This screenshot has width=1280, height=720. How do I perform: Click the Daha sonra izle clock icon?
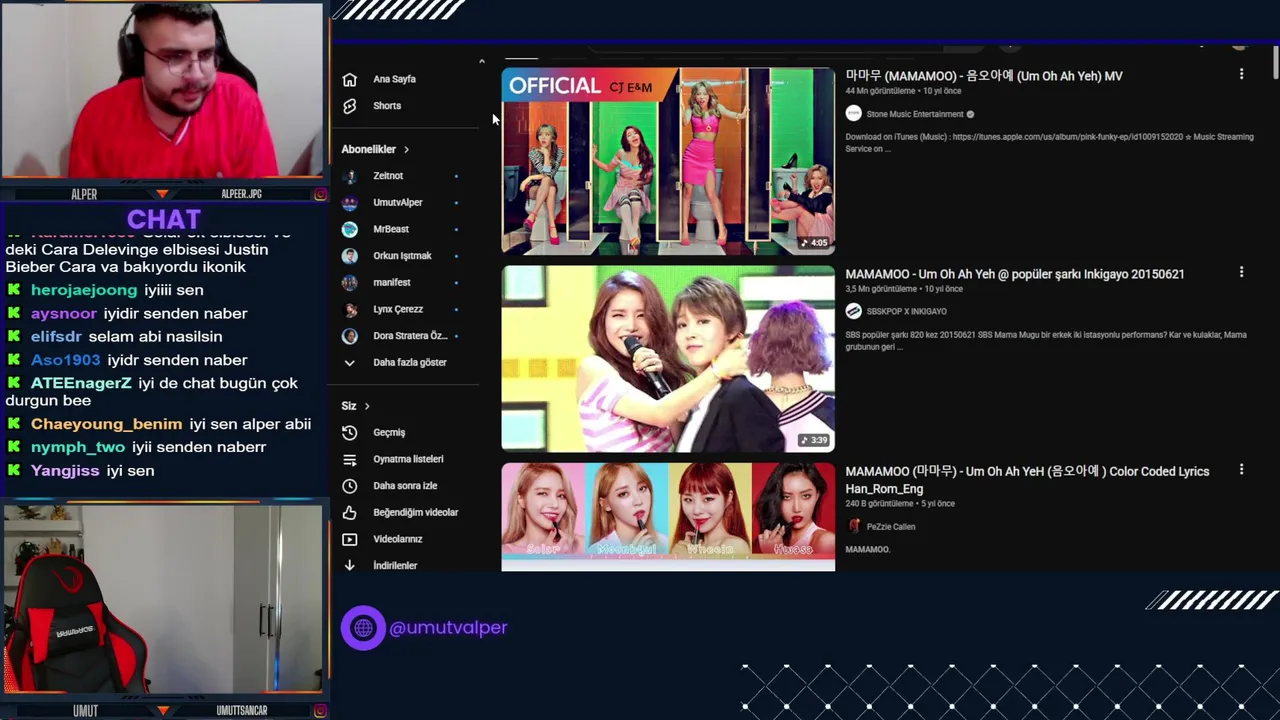349,486
